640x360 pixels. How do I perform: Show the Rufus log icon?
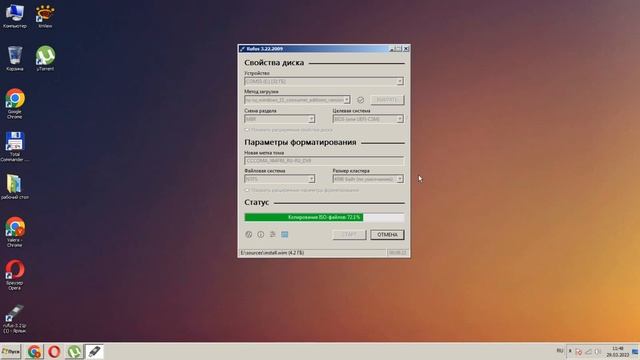tap(284, 234)
